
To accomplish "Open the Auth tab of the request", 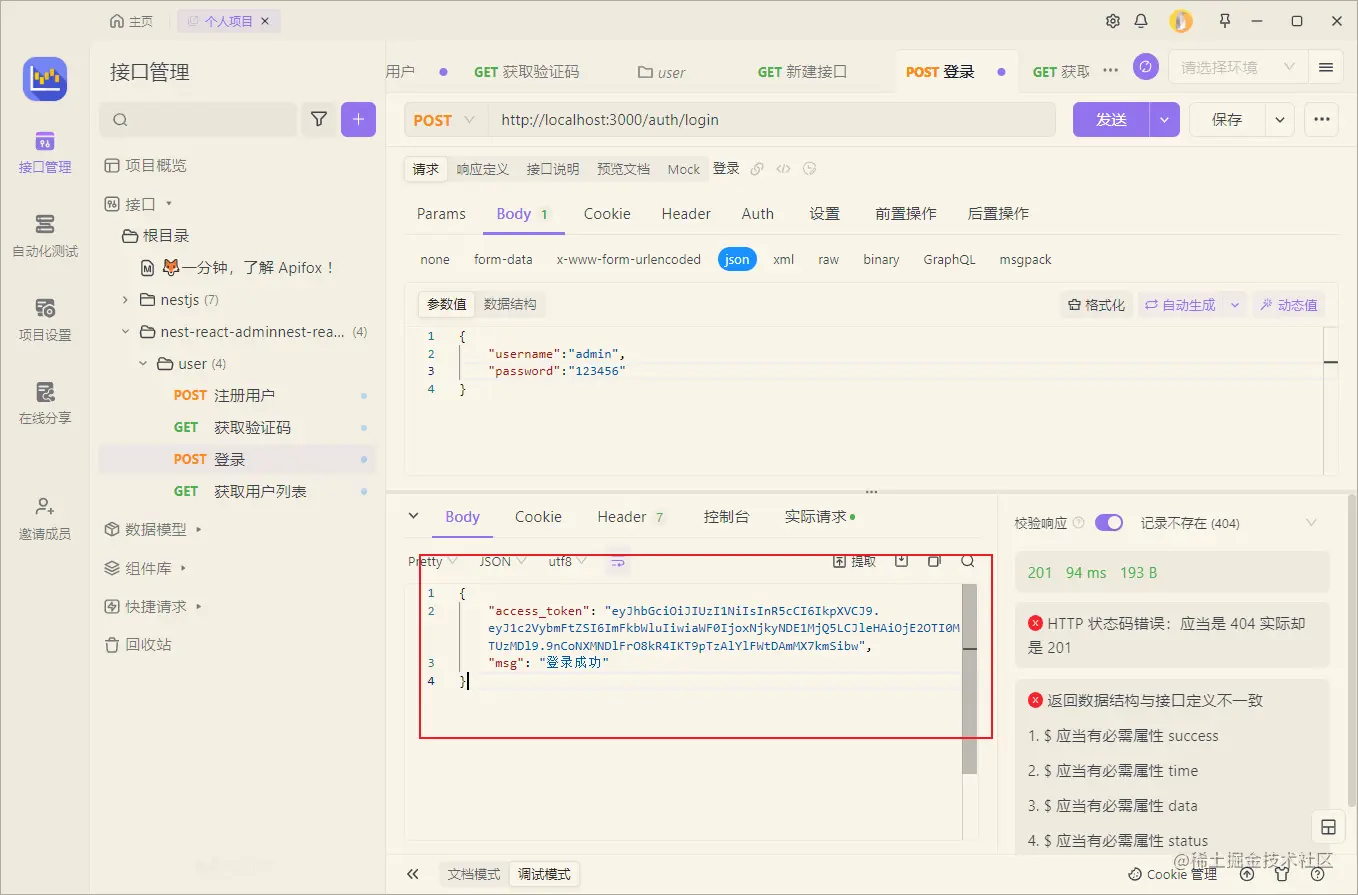I will pyautogui.click(x=757, y=213).
